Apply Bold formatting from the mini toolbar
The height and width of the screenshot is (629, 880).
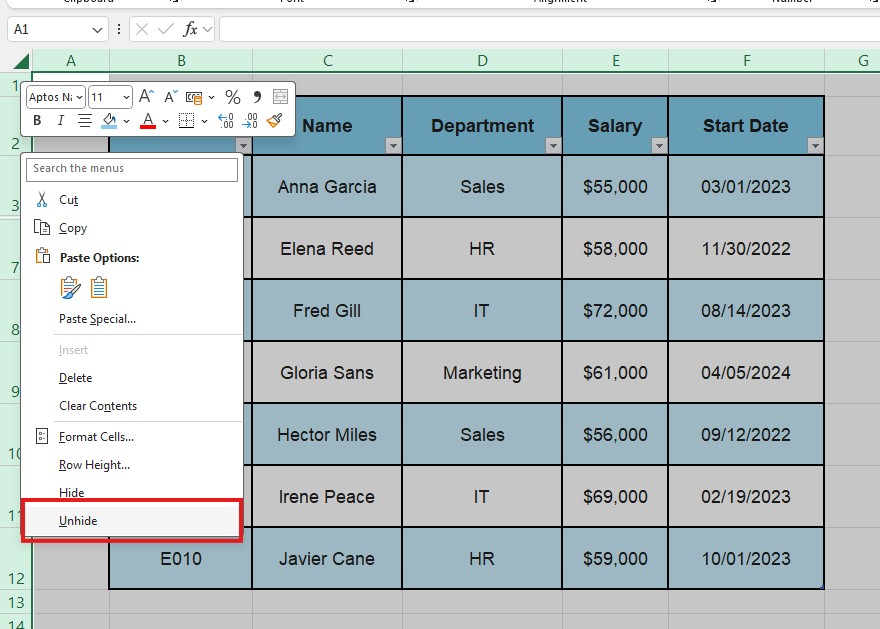click(x=36, y=120)
